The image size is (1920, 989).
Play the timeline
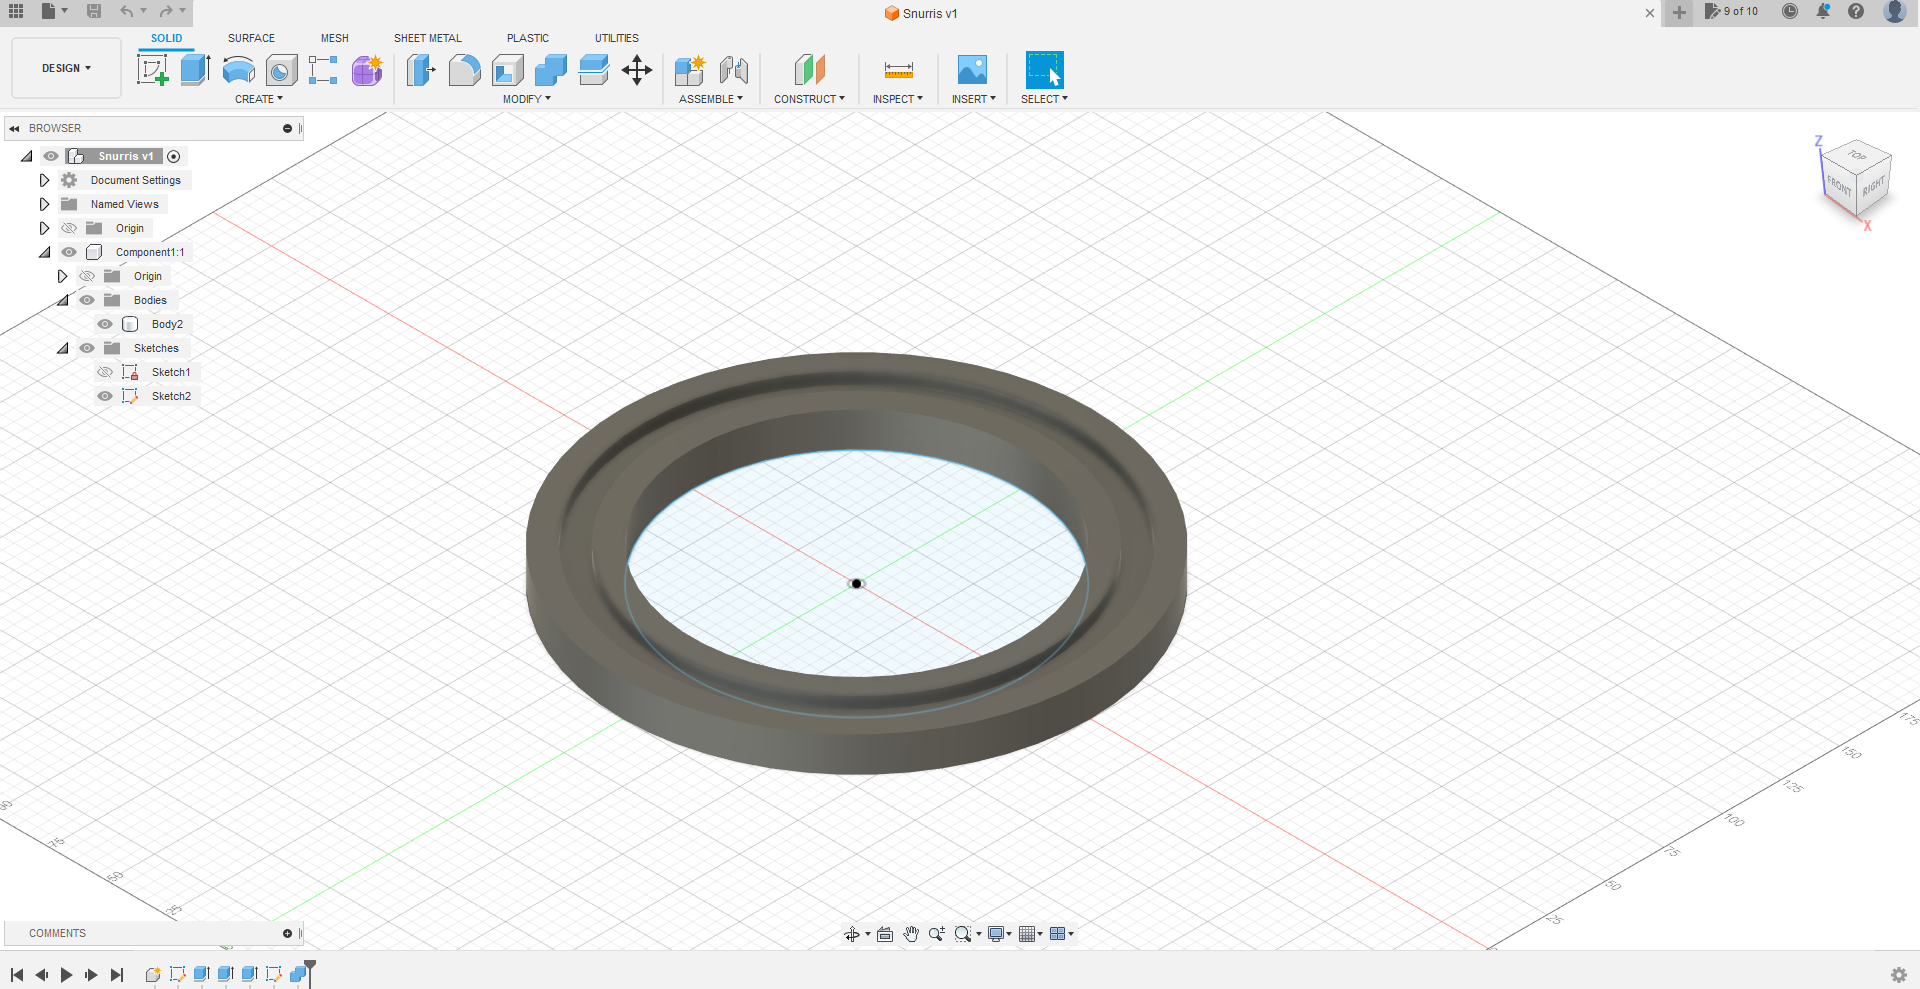pyautogui.click(x=66, y=975)
